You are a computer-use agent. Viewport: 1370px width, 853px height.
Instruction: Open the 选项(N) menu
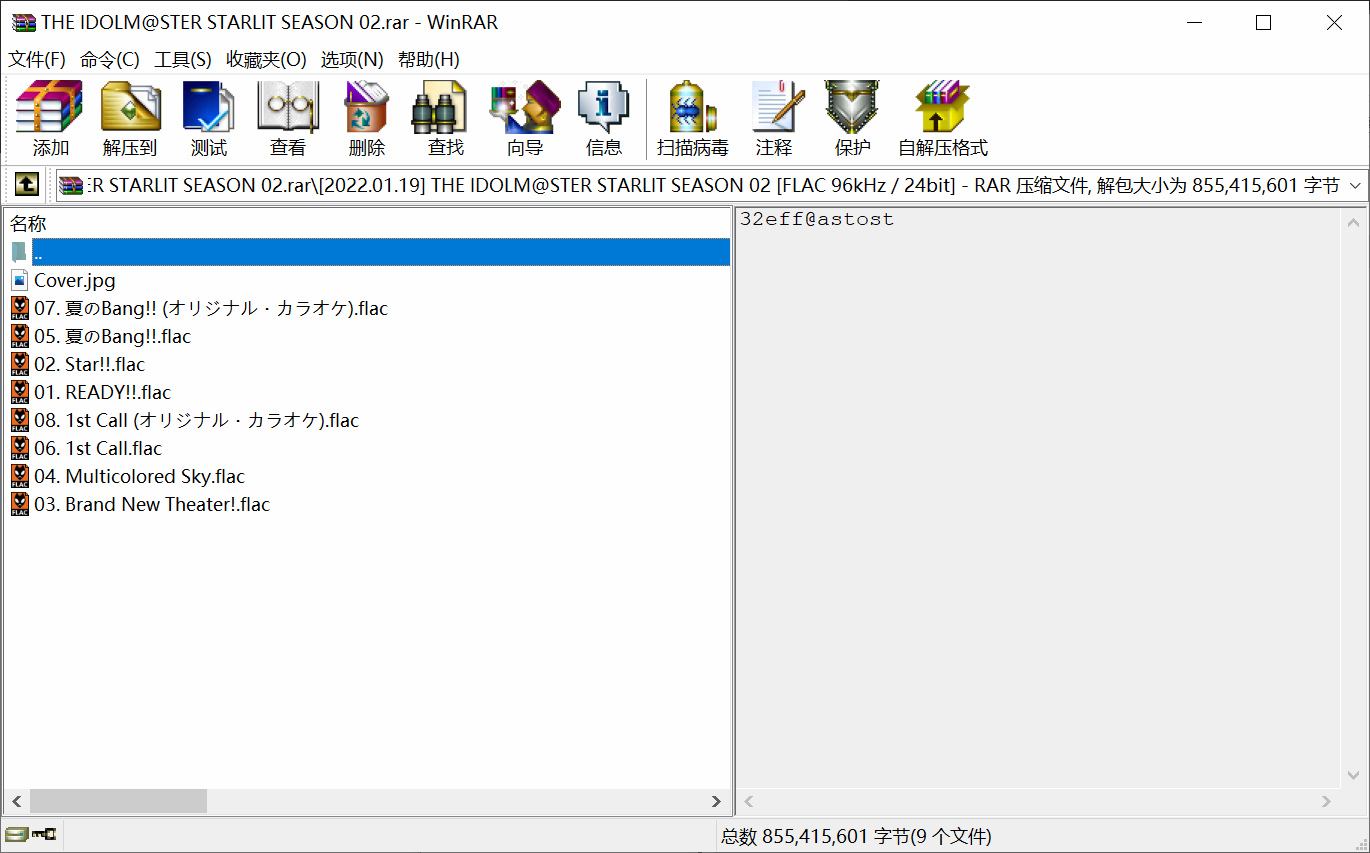point(352,59)
